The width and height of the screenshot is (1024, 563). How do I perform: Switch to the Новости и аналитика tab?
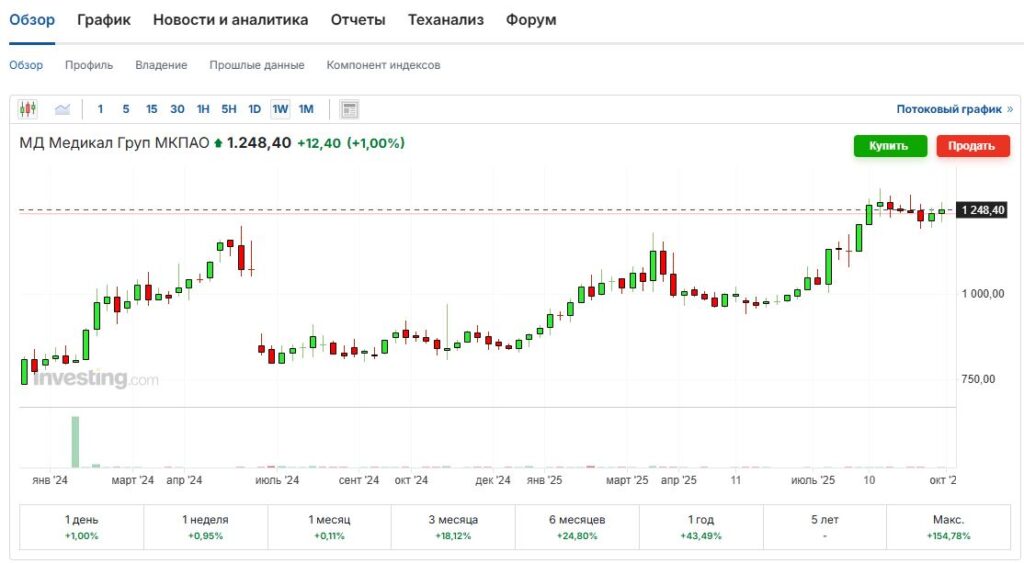click(230, 20)
